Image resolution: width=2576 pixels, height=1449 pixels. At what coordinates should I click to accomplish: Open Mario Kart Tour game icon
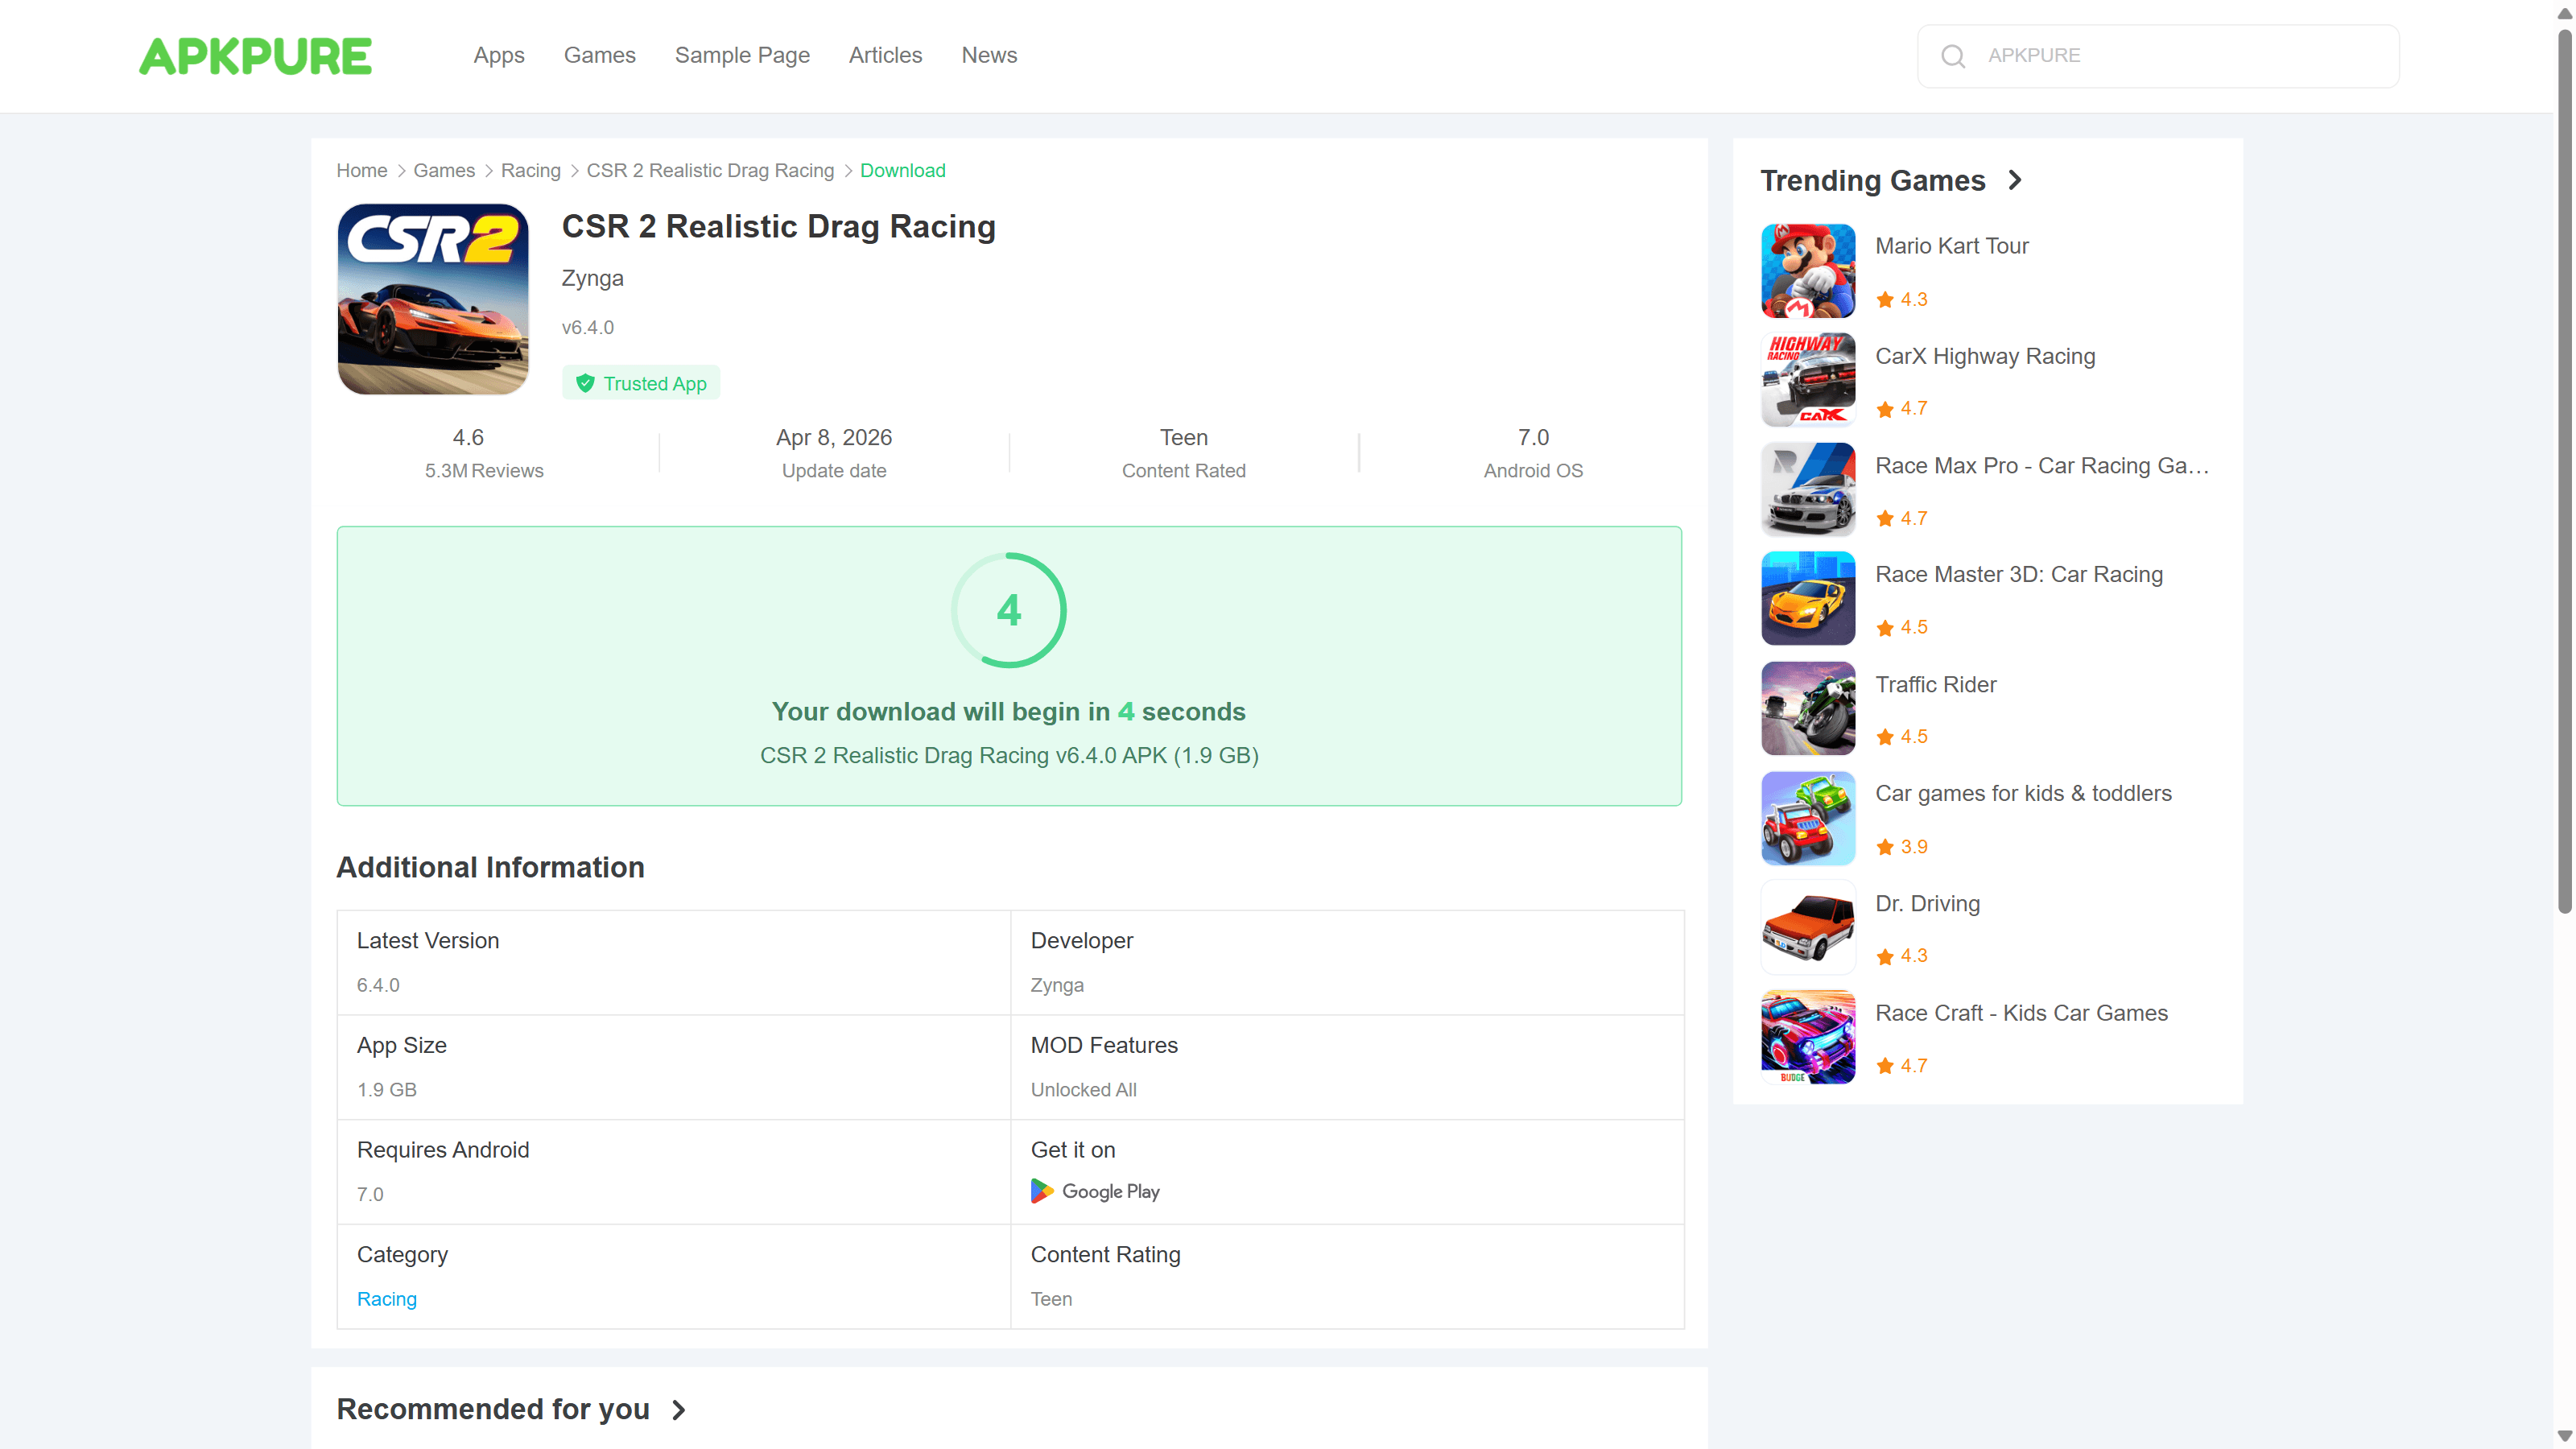[x=1807, y=270]
